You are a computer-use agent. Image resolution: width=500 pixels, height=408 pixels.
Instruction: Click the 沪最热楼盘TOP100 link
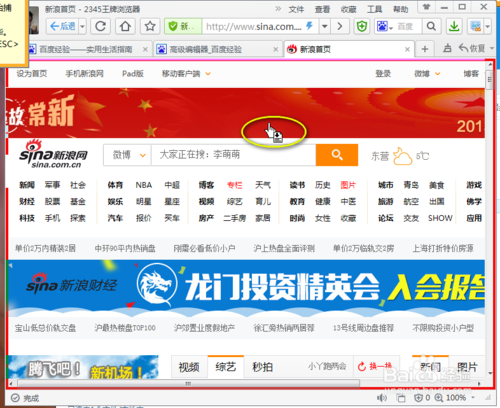click(125, 328)
